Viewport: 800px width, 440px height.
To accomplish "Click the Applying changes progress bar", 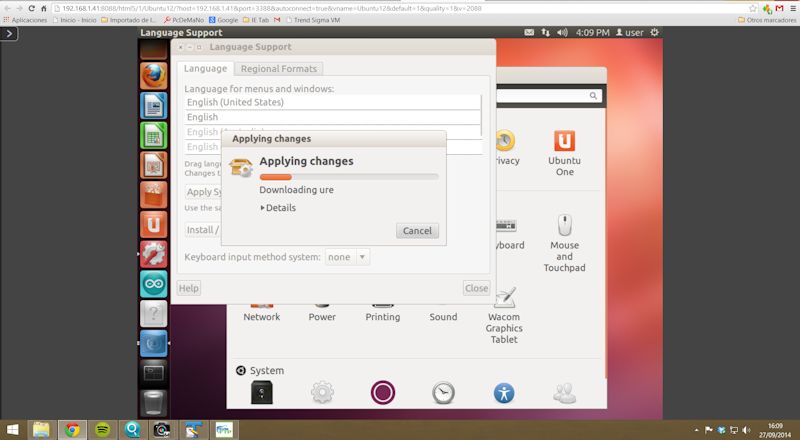I will coord(349,177).
